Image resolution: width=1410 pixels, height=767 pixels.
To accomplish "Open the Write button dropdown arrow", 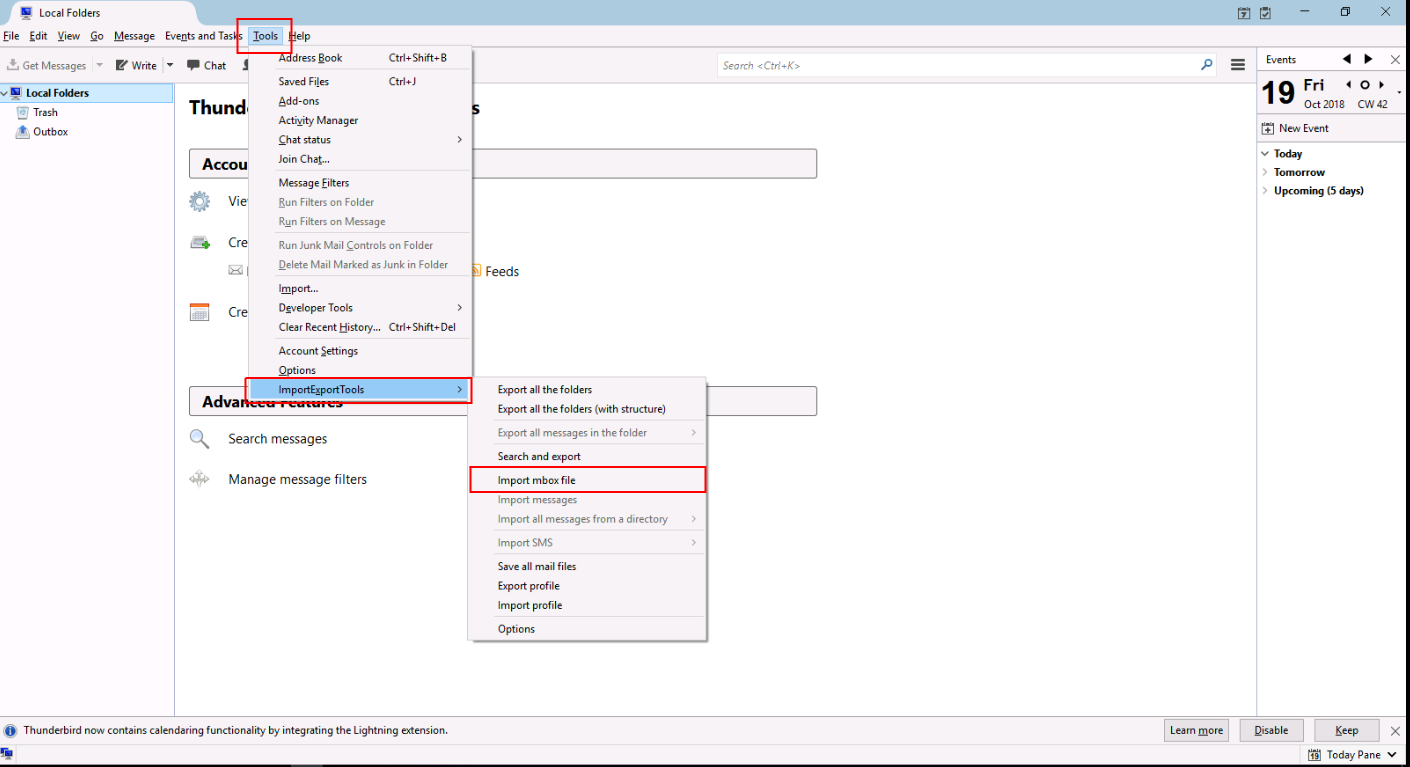I will coord(169,66).
